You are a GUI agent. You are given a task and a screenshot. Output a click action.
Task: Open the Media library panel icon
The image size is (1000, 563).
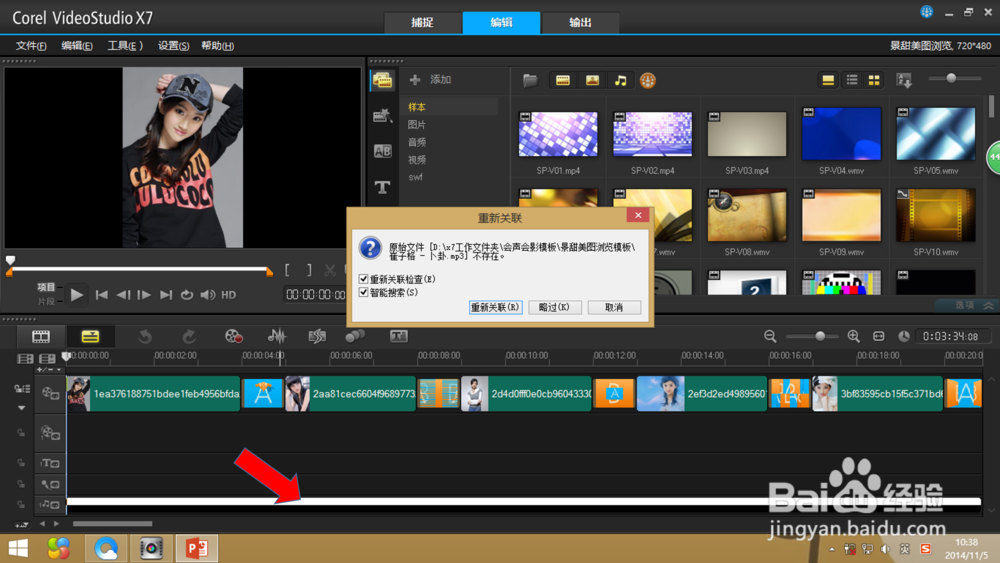pos(383,80)
